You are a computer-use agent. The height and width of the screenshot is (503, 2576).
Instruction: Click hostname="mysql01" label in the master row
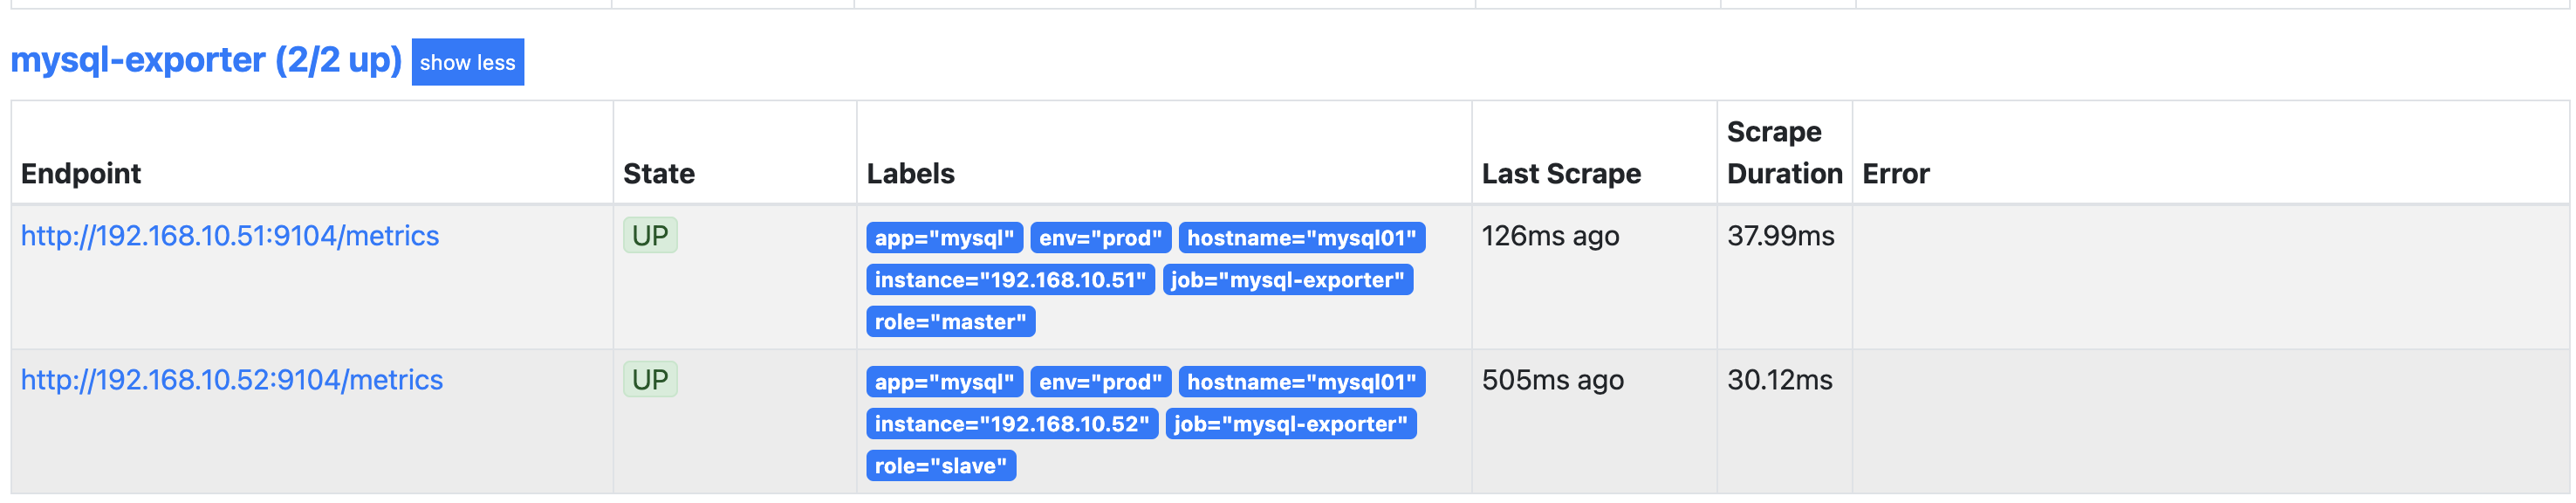coord(1302,238)
